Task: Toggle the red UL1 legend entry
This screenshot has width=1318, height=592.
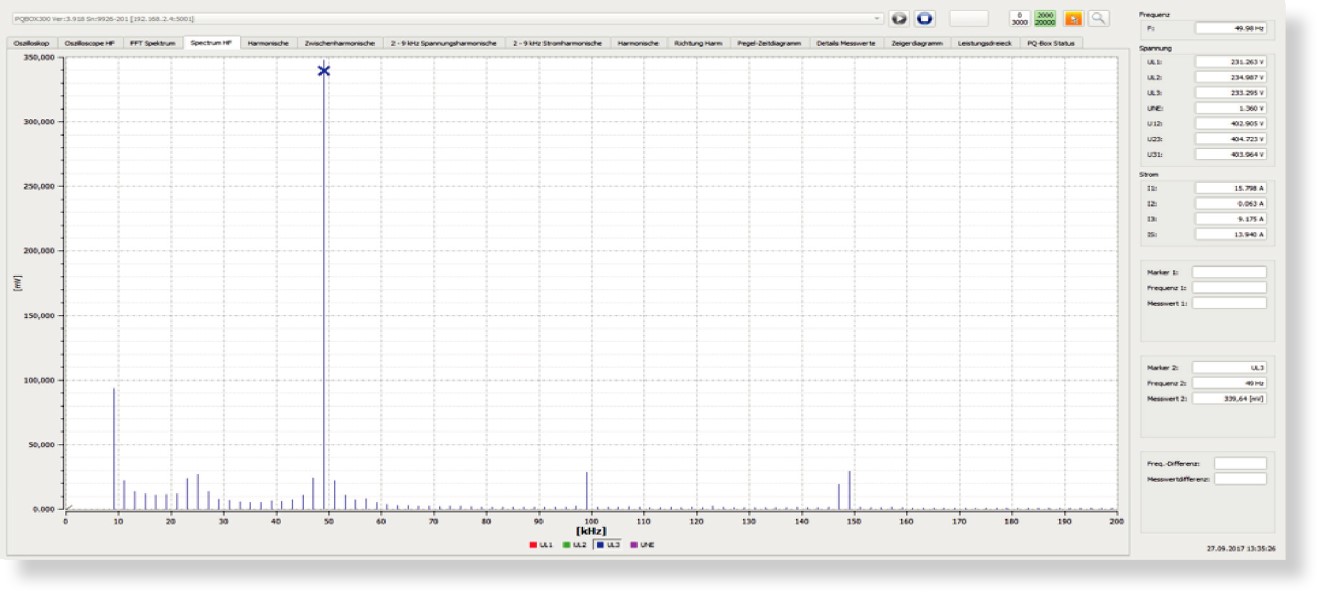Action: point(541,545)
